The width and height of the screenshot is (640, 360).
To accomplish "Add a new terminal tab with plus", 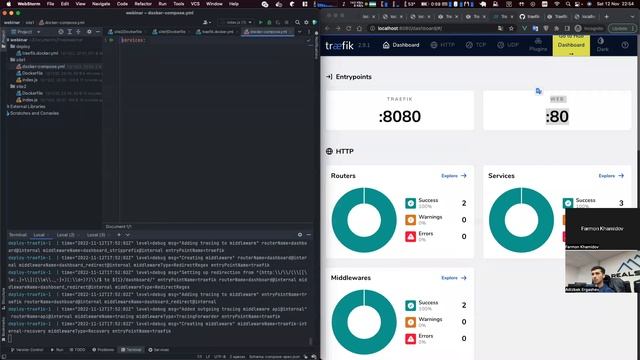I will [x=119, y=235].
